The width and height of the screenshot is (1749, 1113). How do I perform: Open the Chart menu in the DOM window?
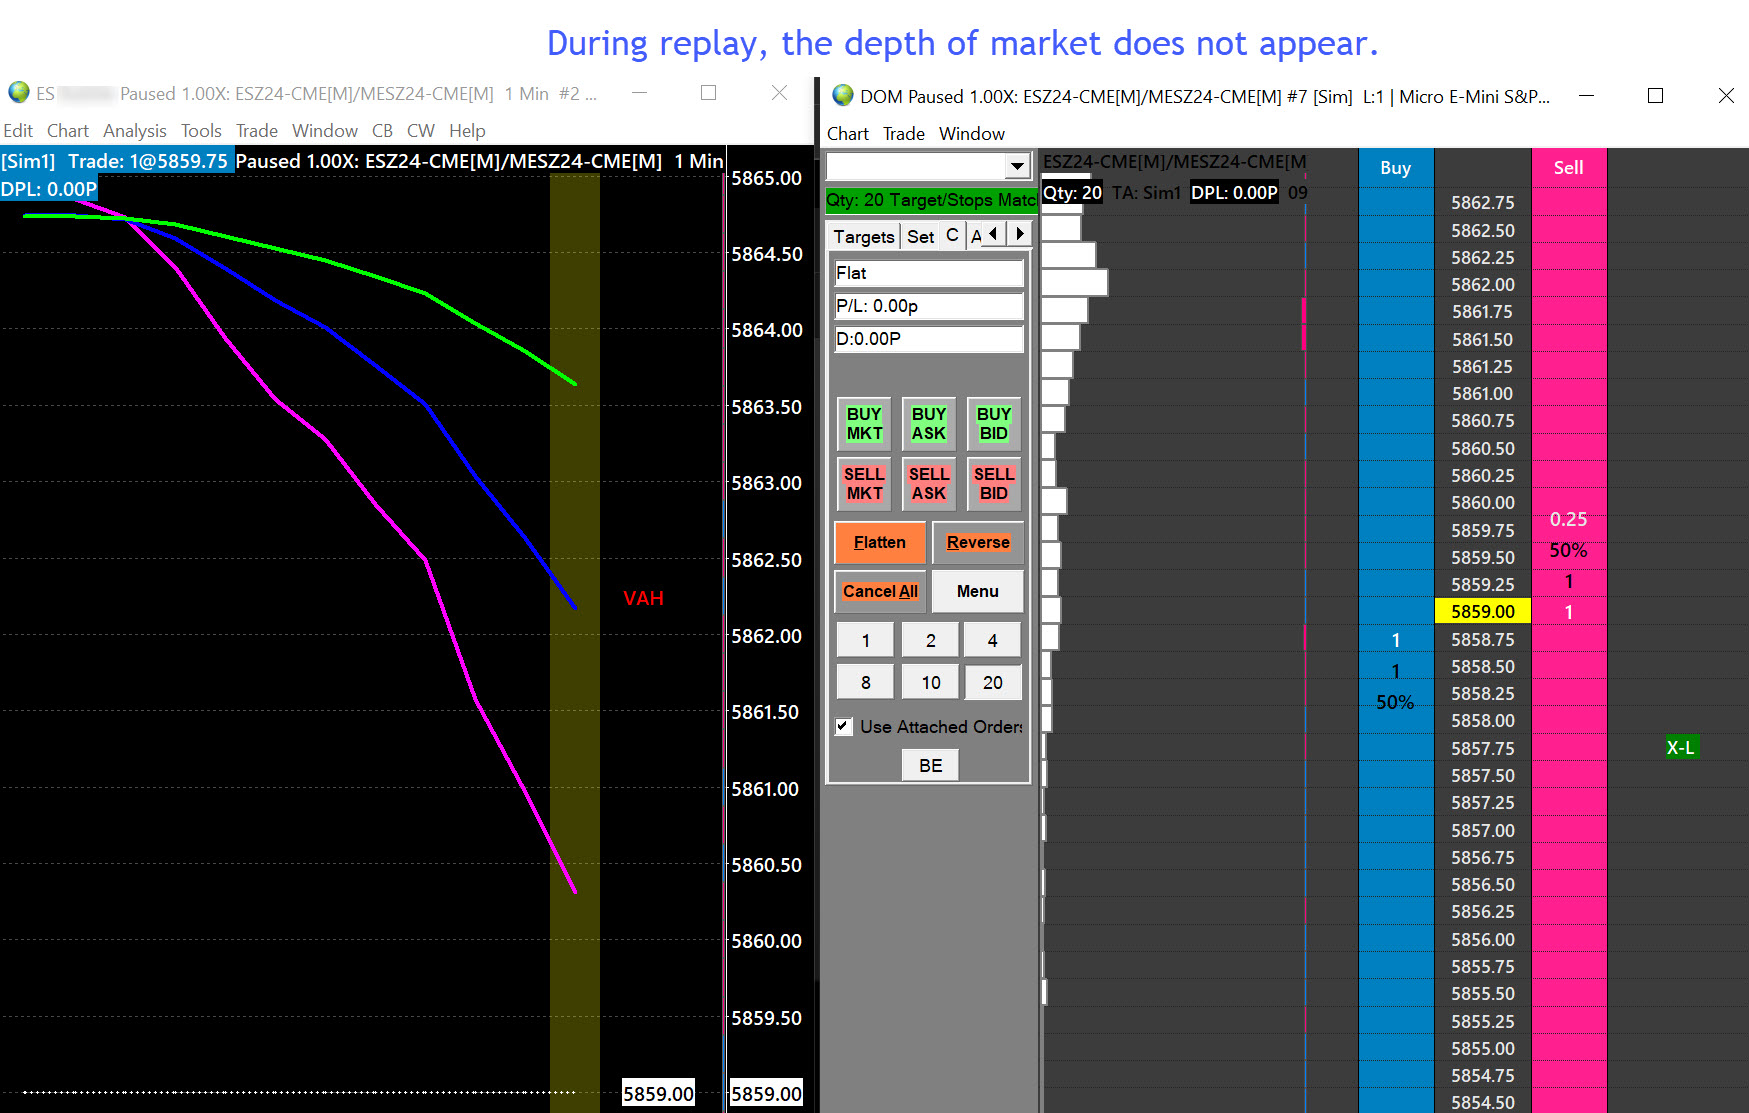coord(848,134)
